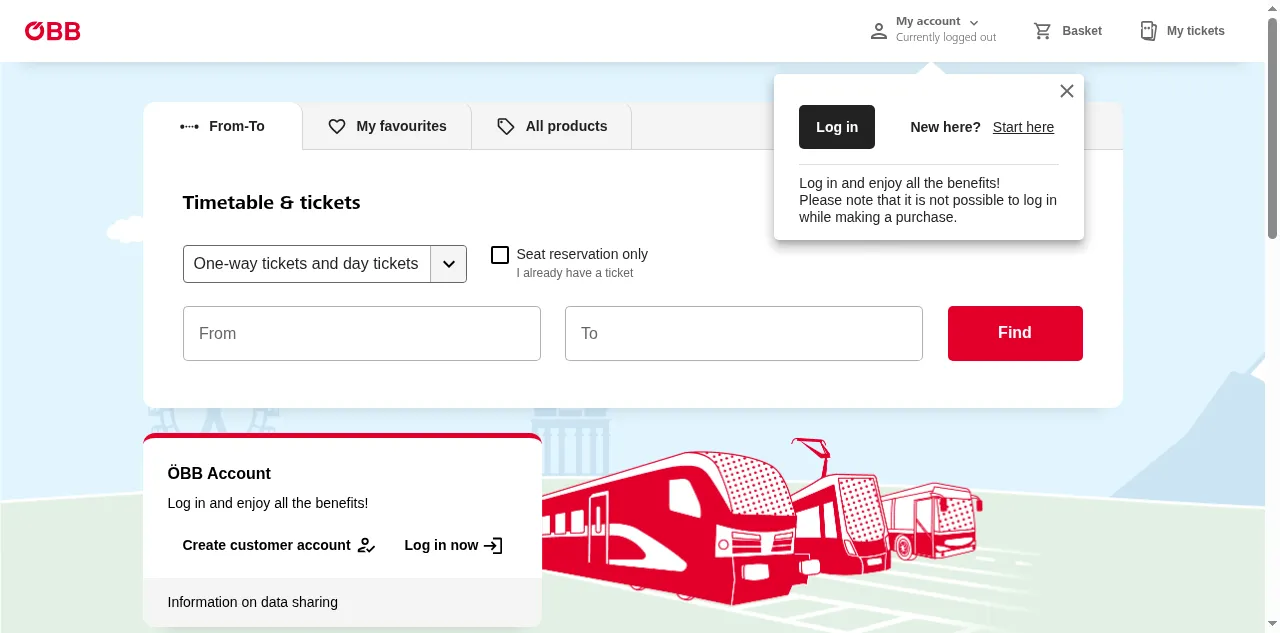Click the 'I already have a ticket' text
The width and height of the screenshot is (1280, 633).
[x=575, y=273]
